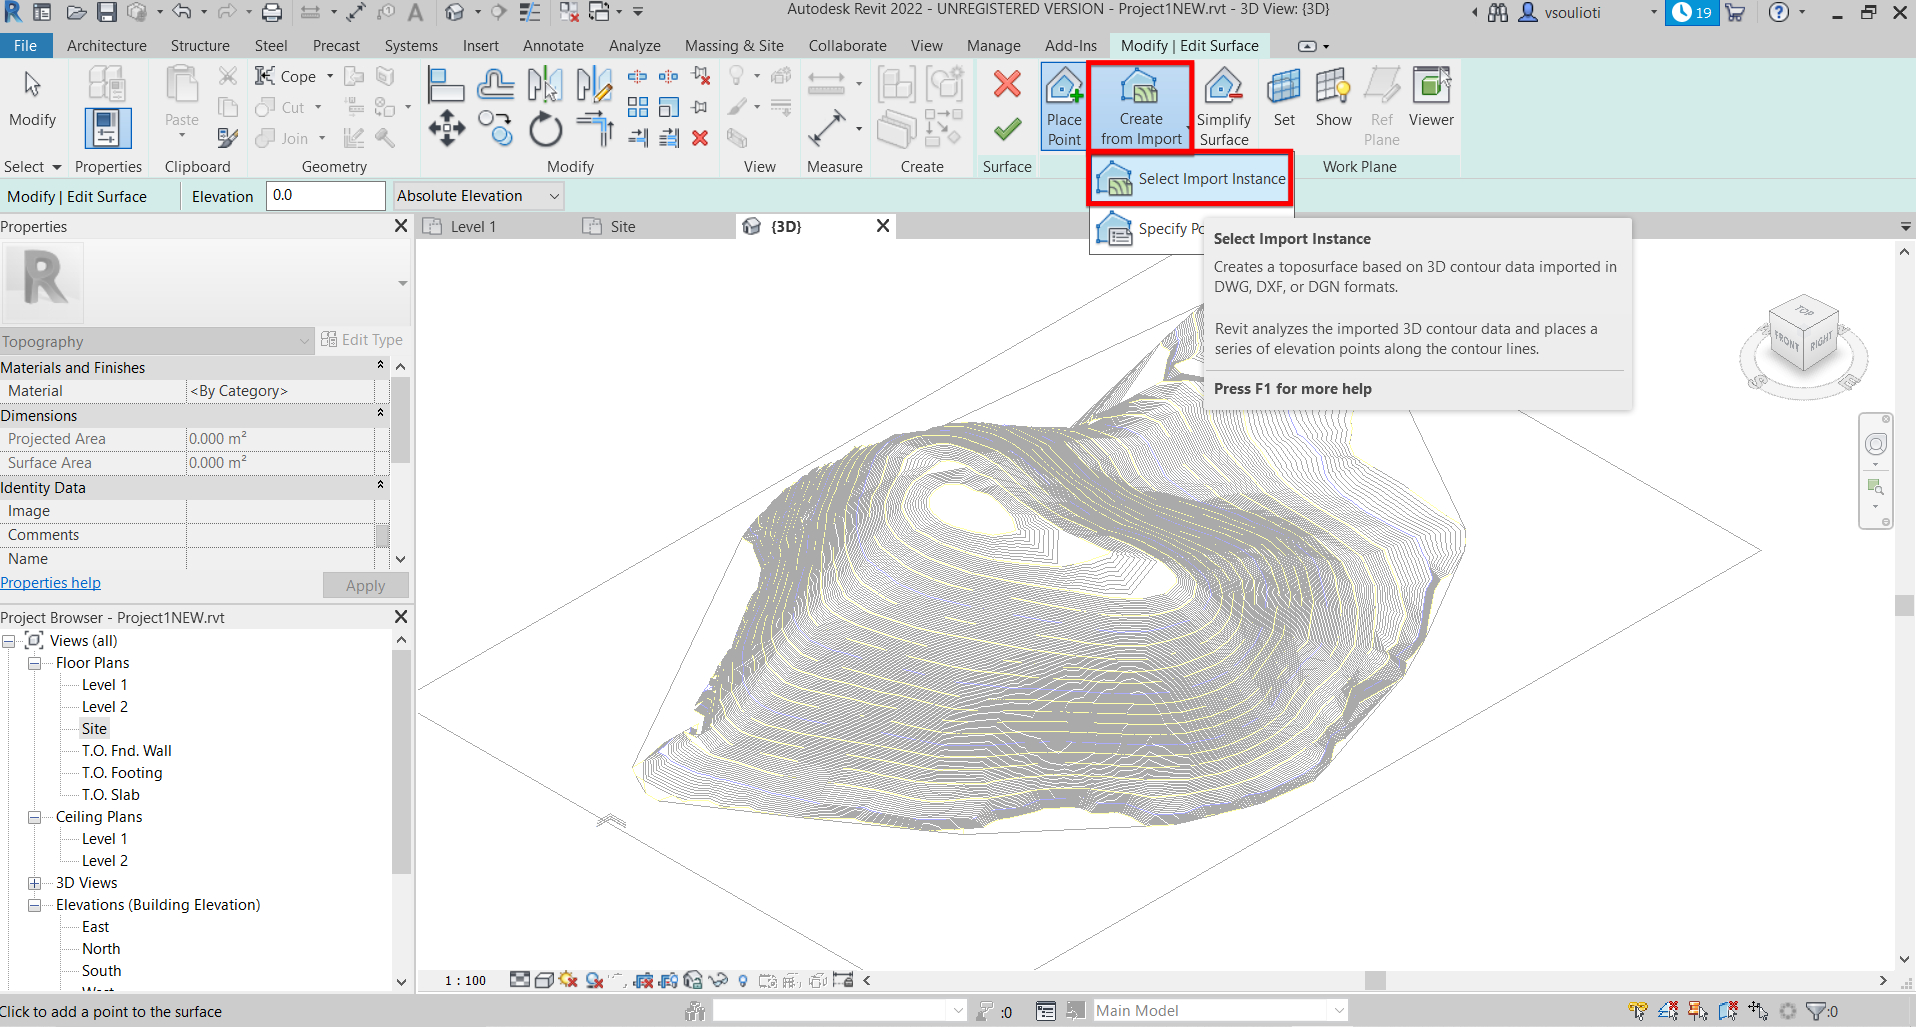
Task: Click the Set work plane icon
Action: point(1284,98)
